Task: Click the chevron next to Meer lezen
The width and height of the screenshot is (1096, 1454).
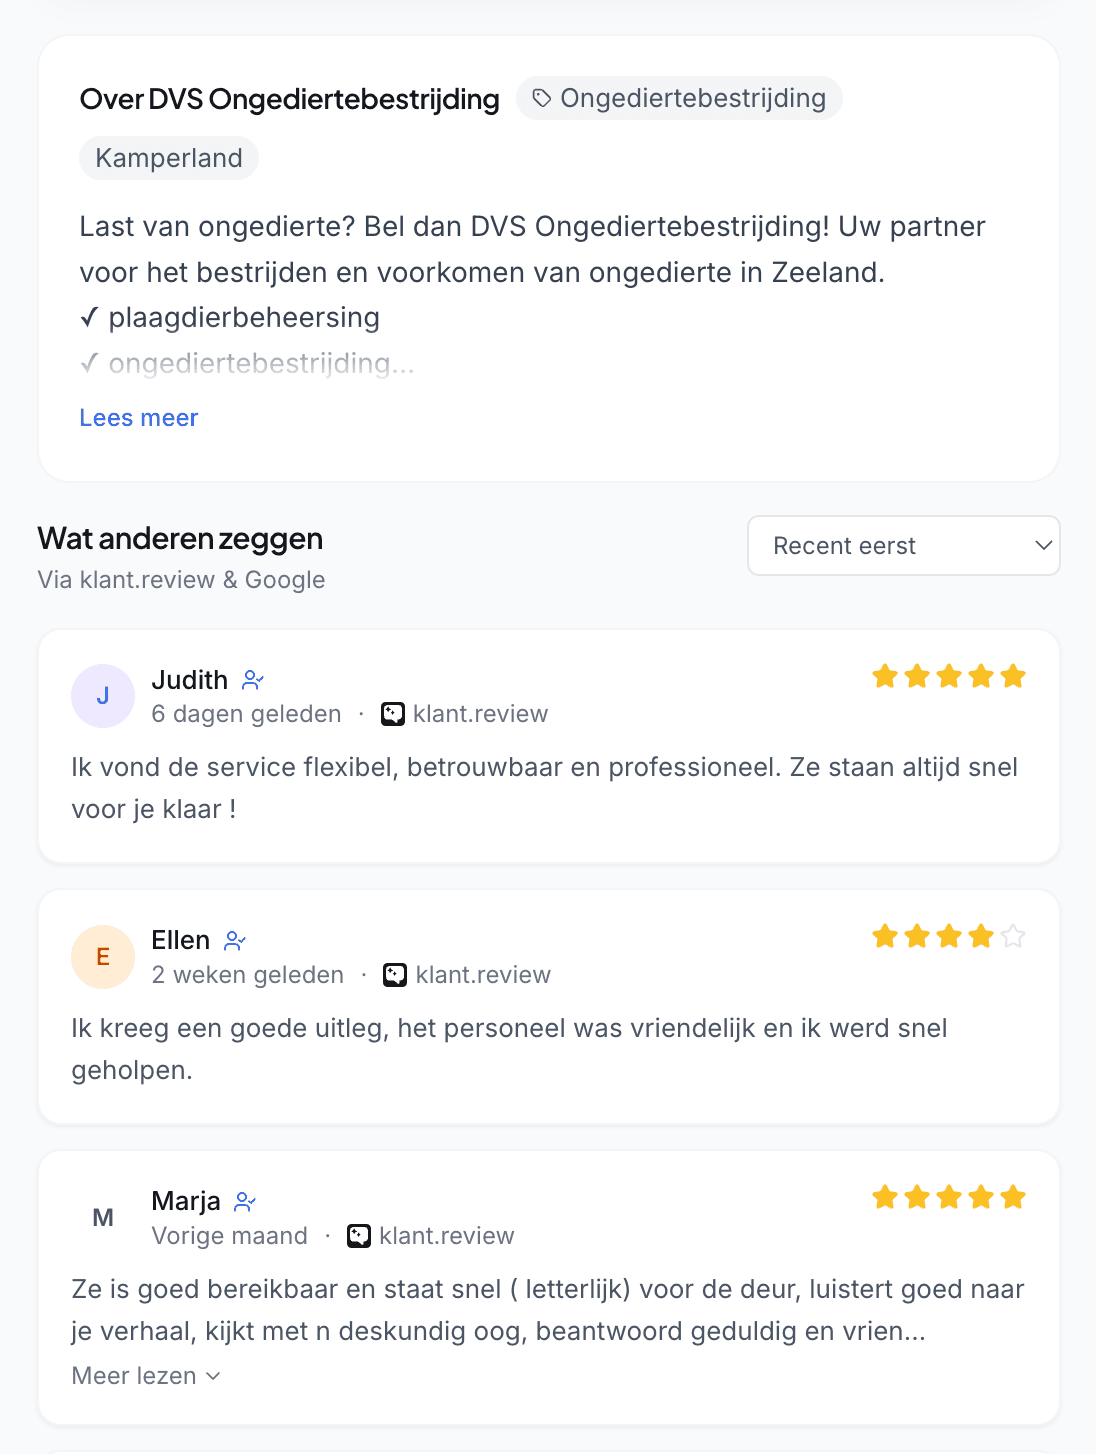Action: tap(211, 1376)
